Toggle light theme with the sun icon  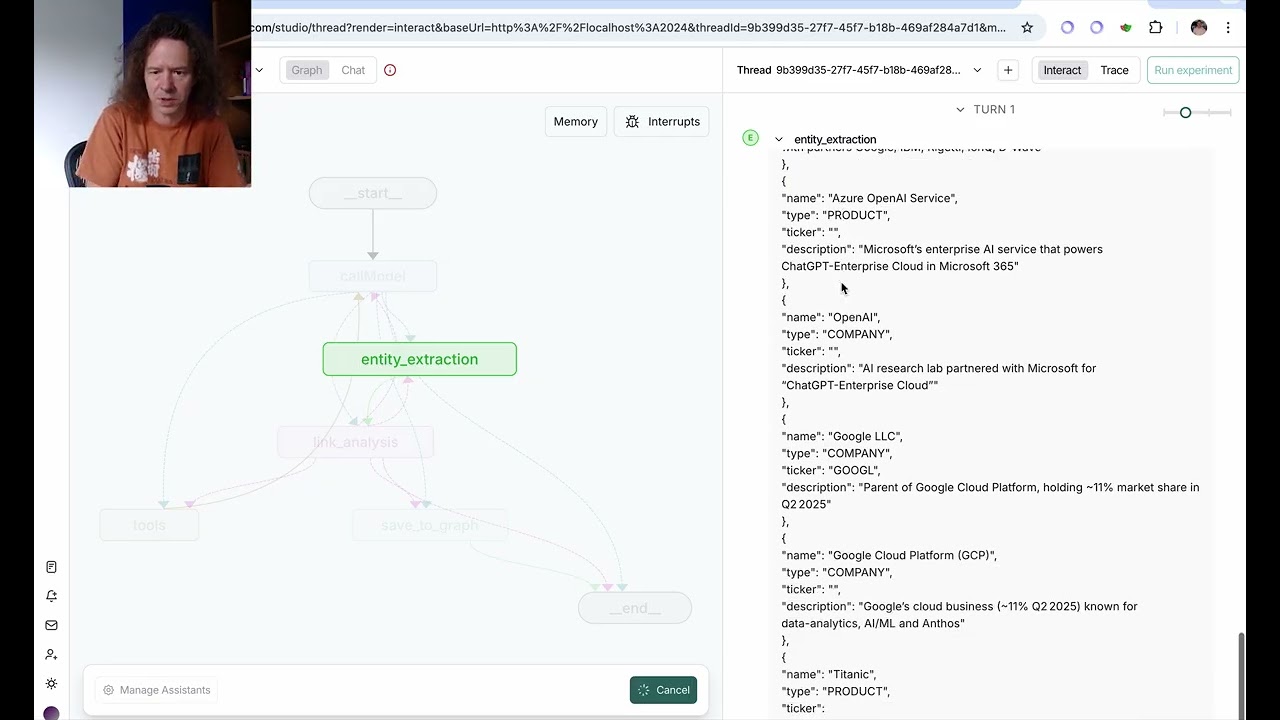click(51, 684)
